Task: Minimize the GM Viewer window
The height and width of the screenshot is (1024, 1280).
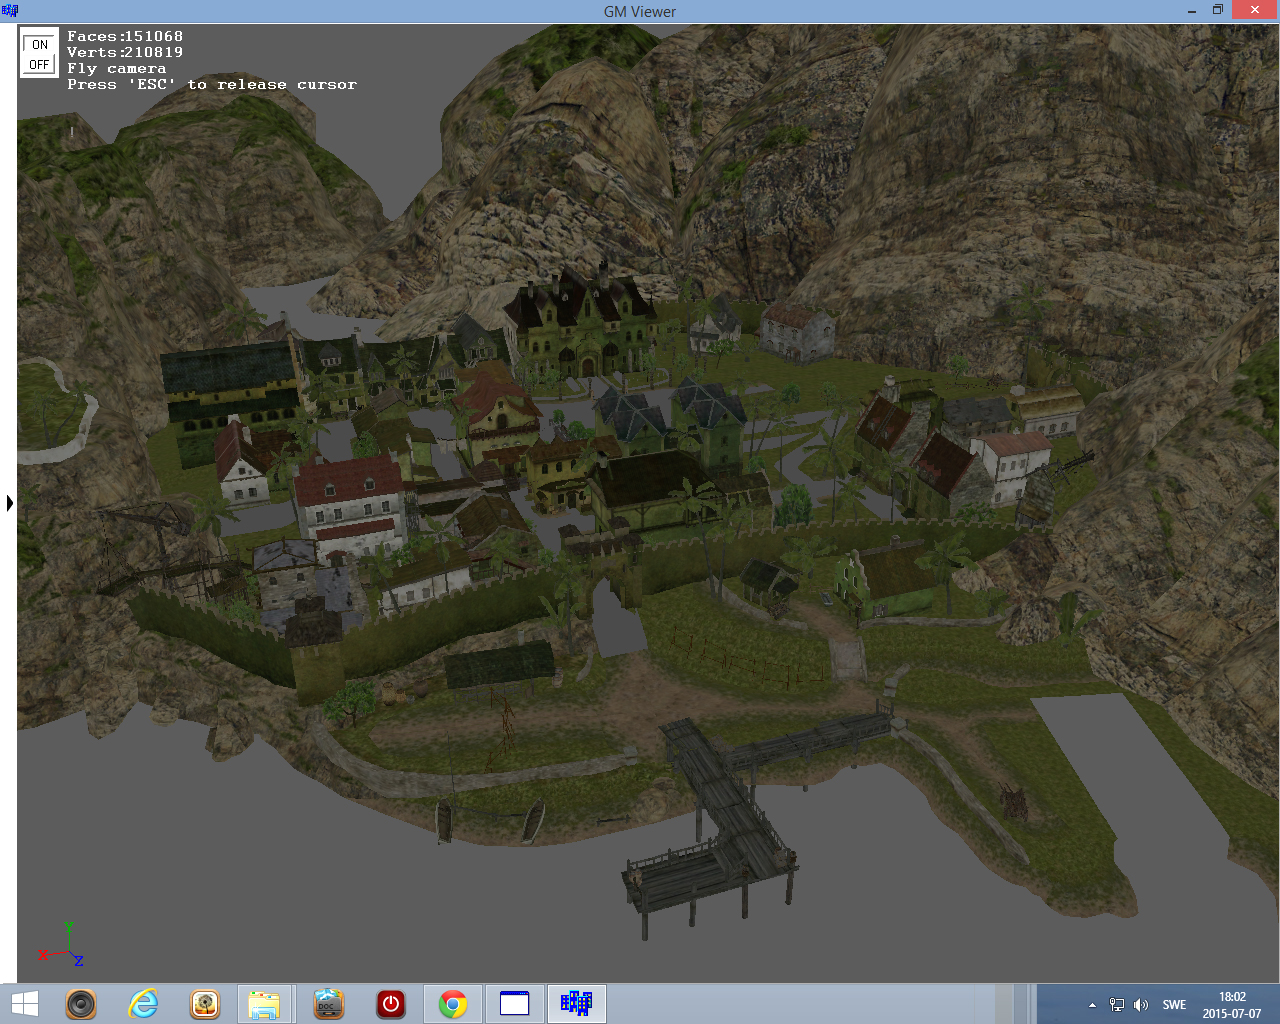Action: pos(1193,11)
